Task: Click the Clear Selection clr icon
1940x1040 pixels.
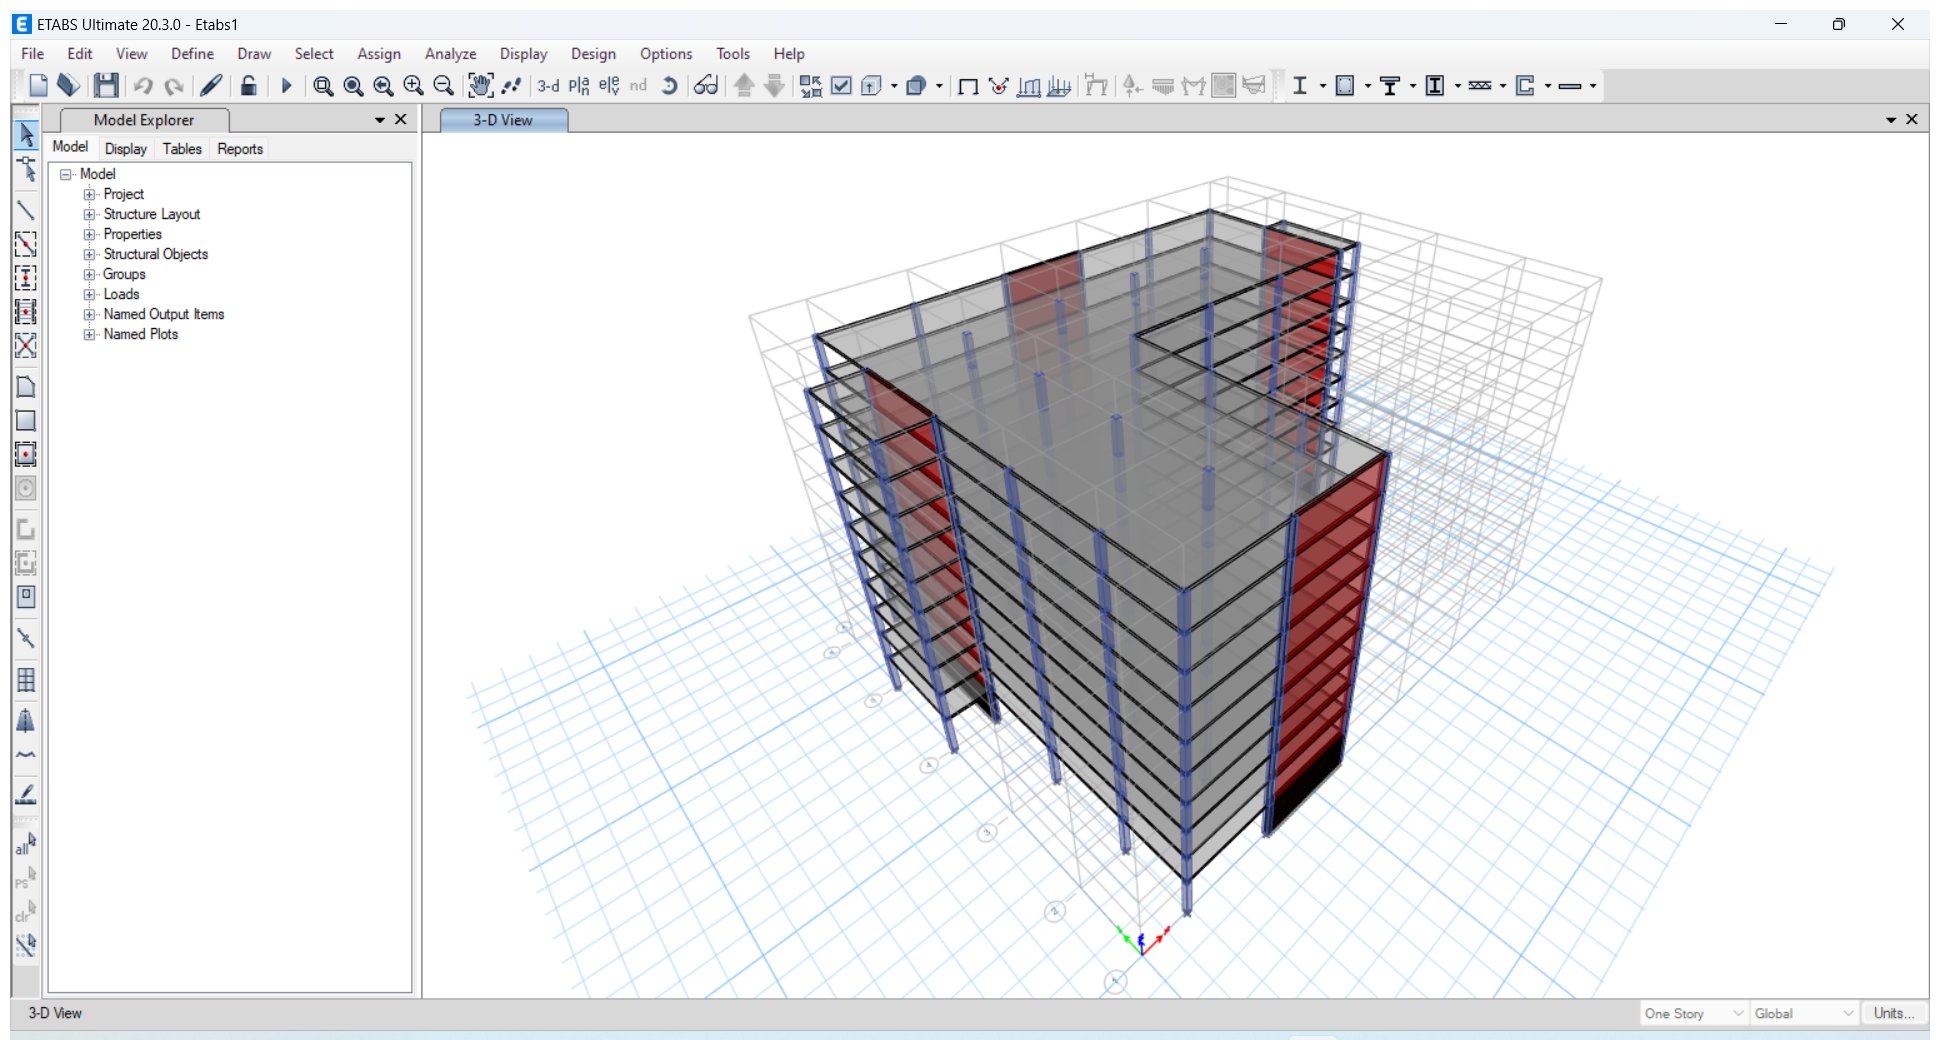Action: 26,912
